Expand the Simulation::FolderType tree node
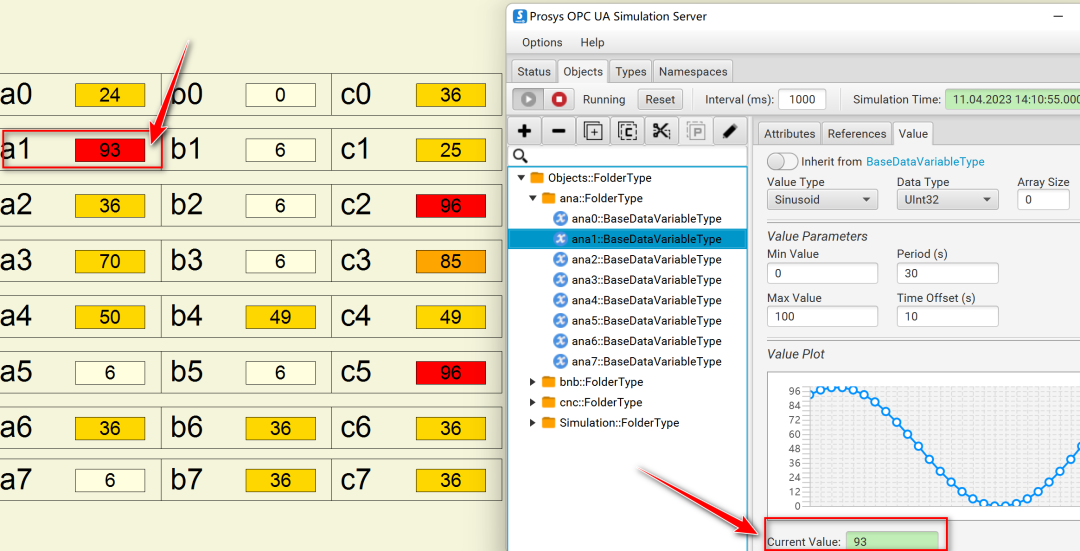Image resolution: width=1080 pixels, height=551 pixels. pos(532,422)
